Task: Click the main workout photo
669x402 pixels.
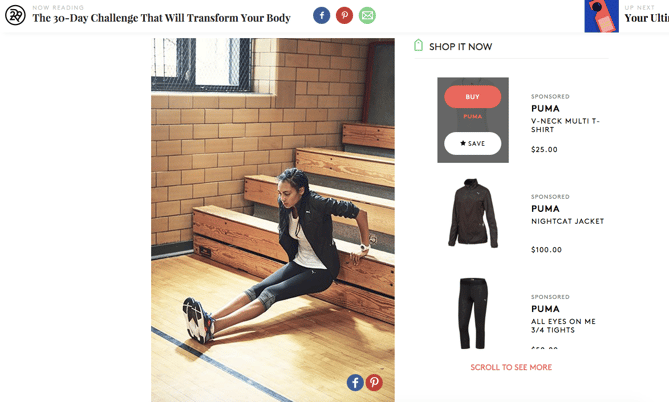Action: click(273, 220)
